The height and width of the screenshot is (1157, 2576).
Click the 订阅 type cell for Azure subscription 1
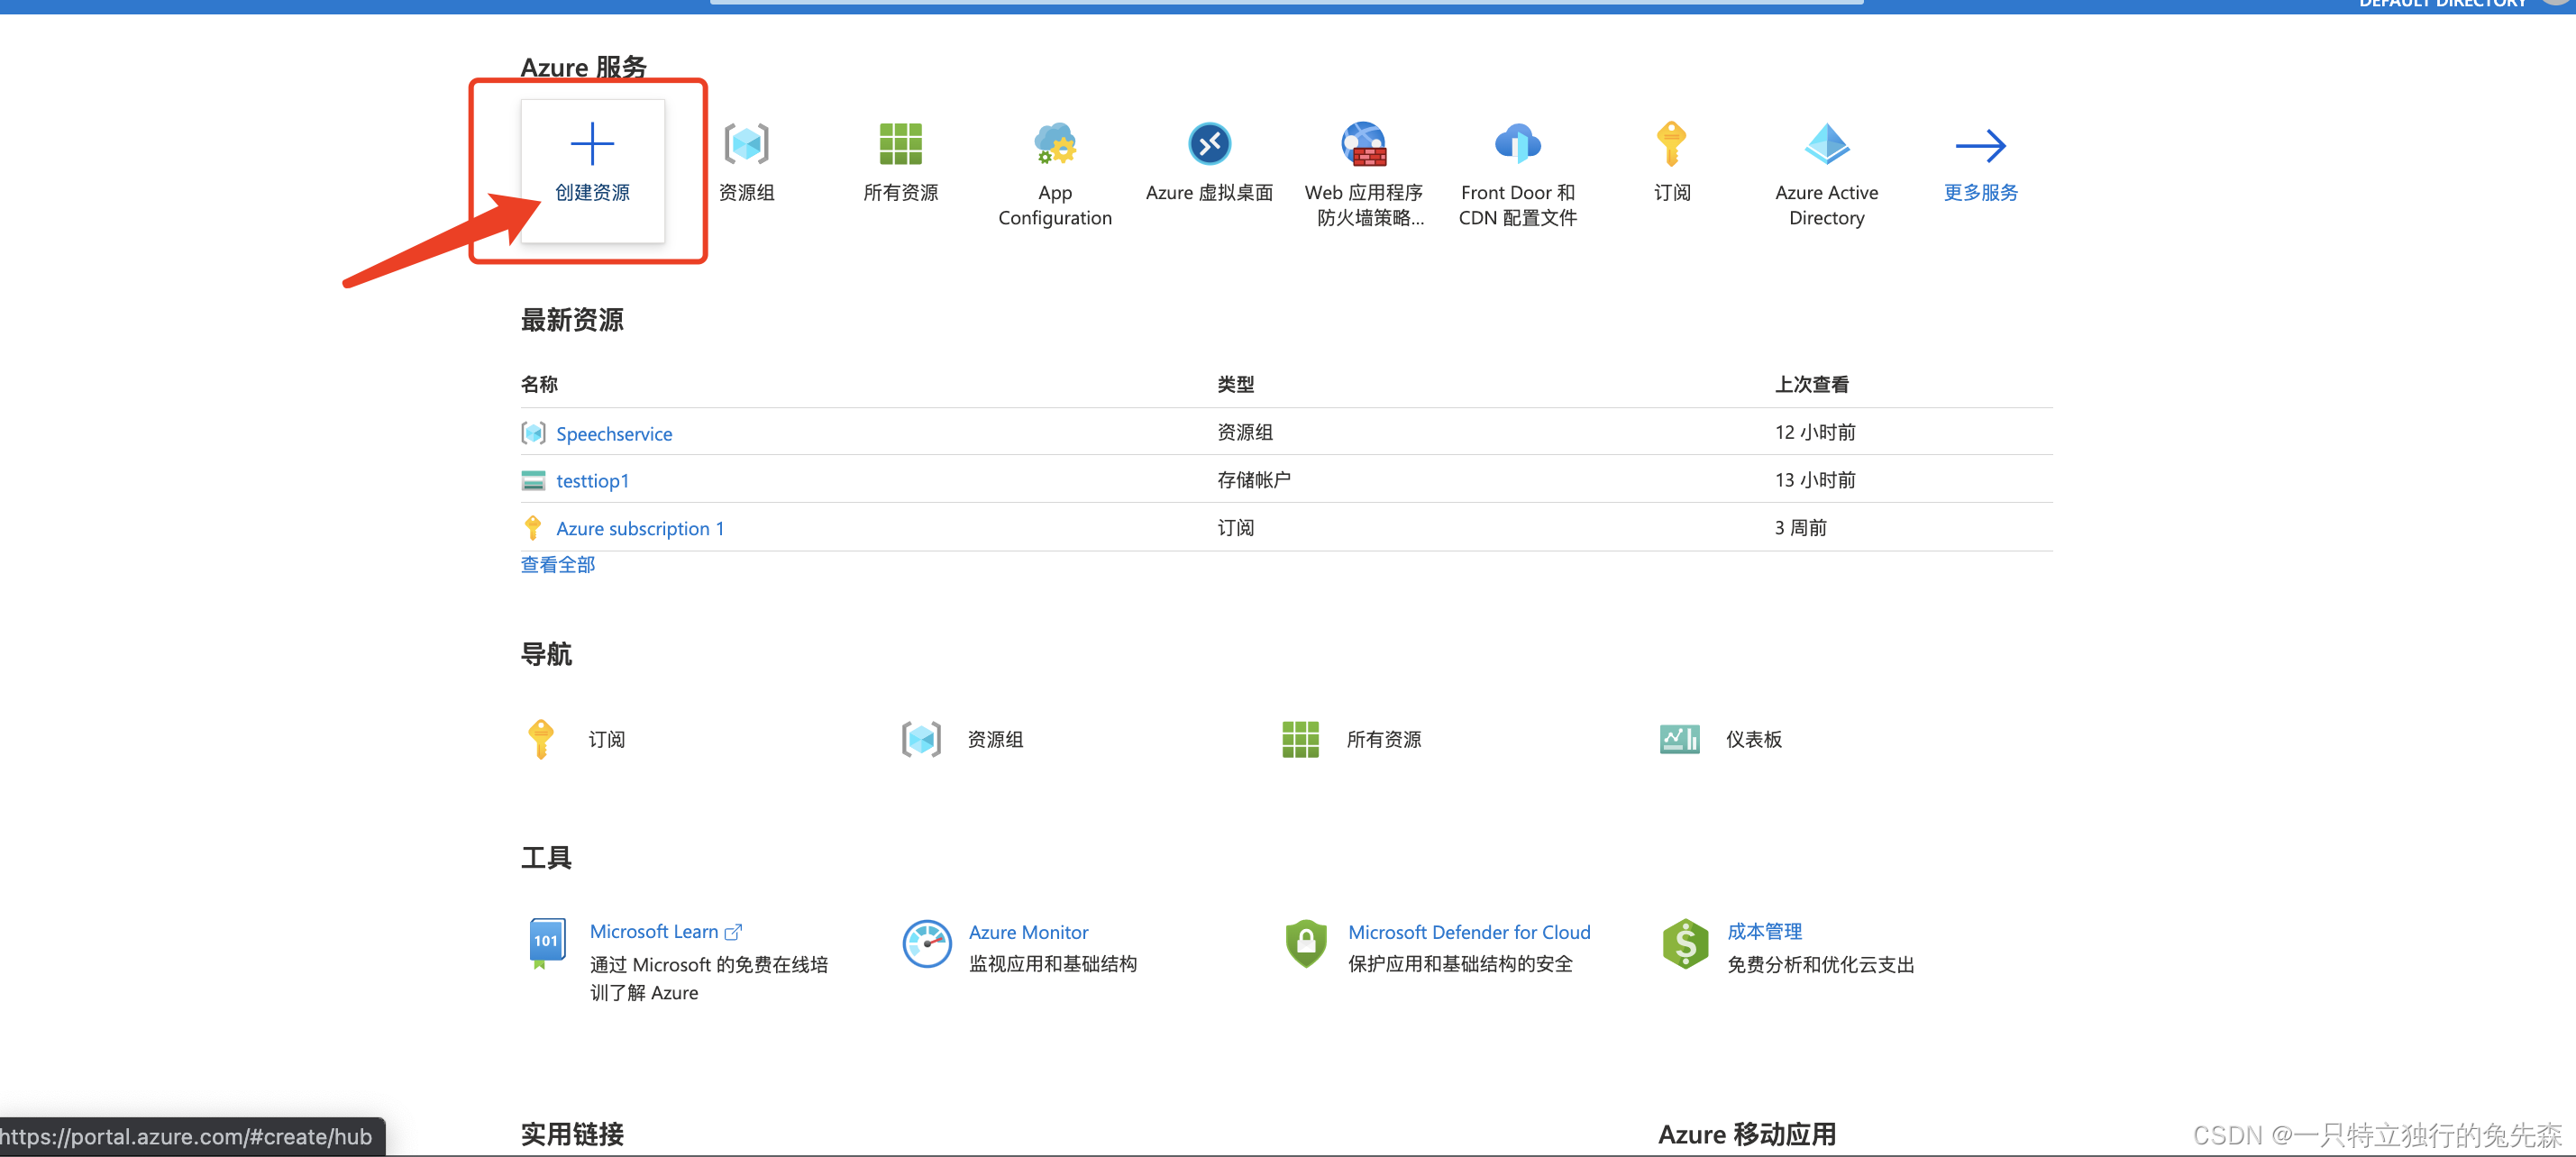[x=1236, y=527]
